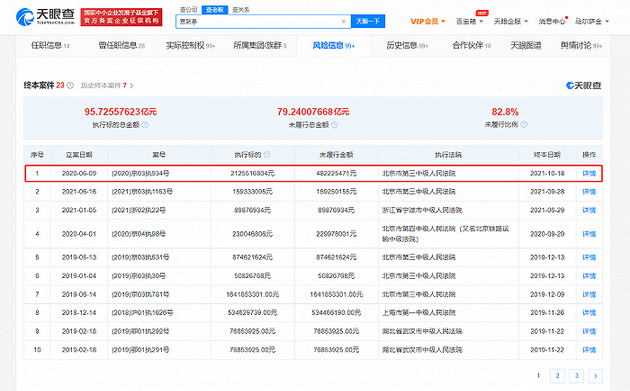Show help icon for 未履行总金额
The image size is (630, 391).
[x=334, y=125]
